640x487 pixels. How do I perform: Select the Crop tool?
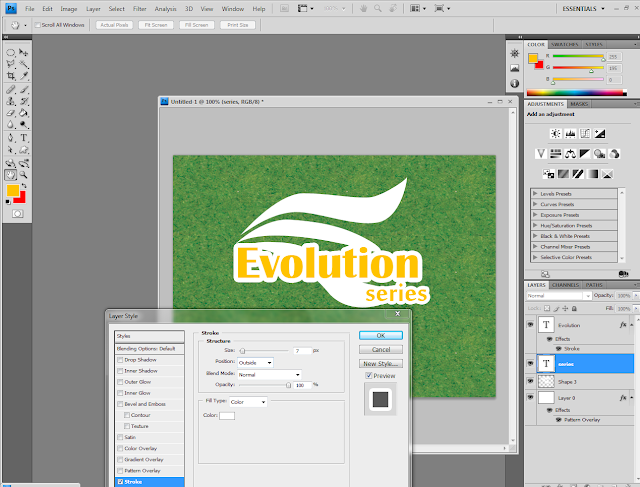click(11, 76)
